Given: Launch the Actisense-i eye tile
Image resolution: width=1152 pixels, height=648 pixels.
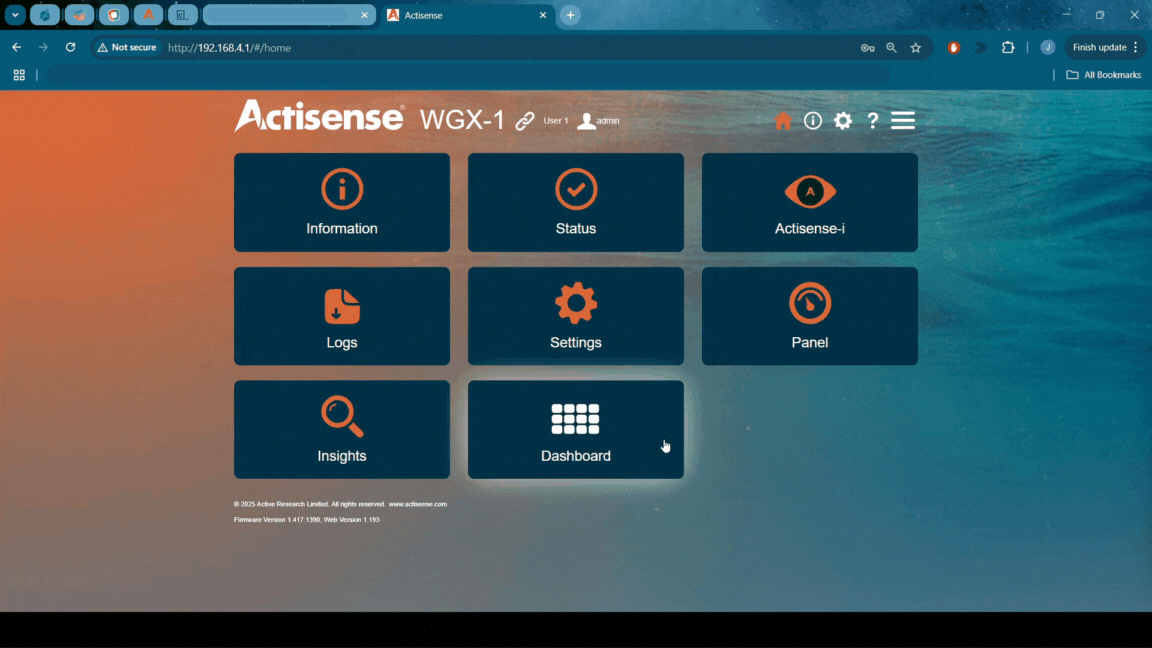Looking at the screenshot, I should pyautogui.click(x=810, y=202).
